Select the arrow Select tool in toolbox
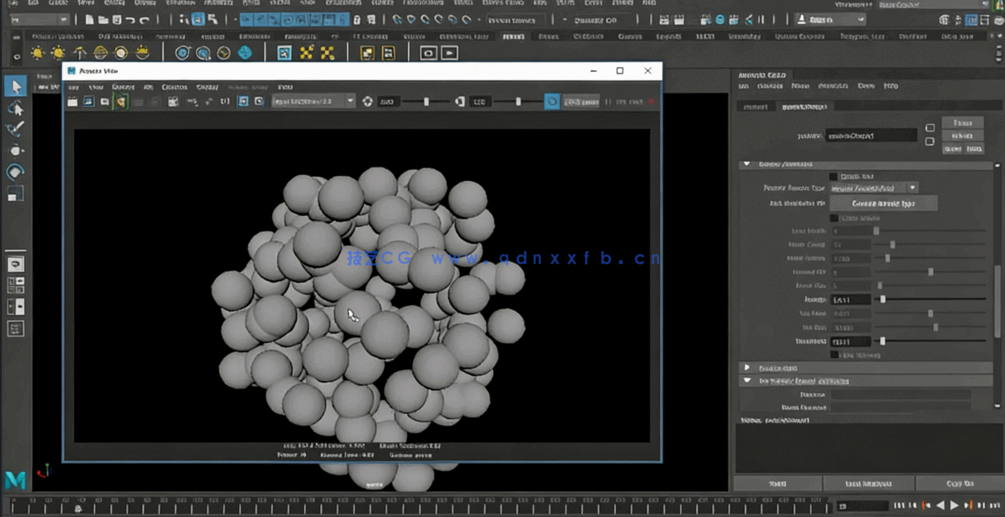 pos(15,87)
